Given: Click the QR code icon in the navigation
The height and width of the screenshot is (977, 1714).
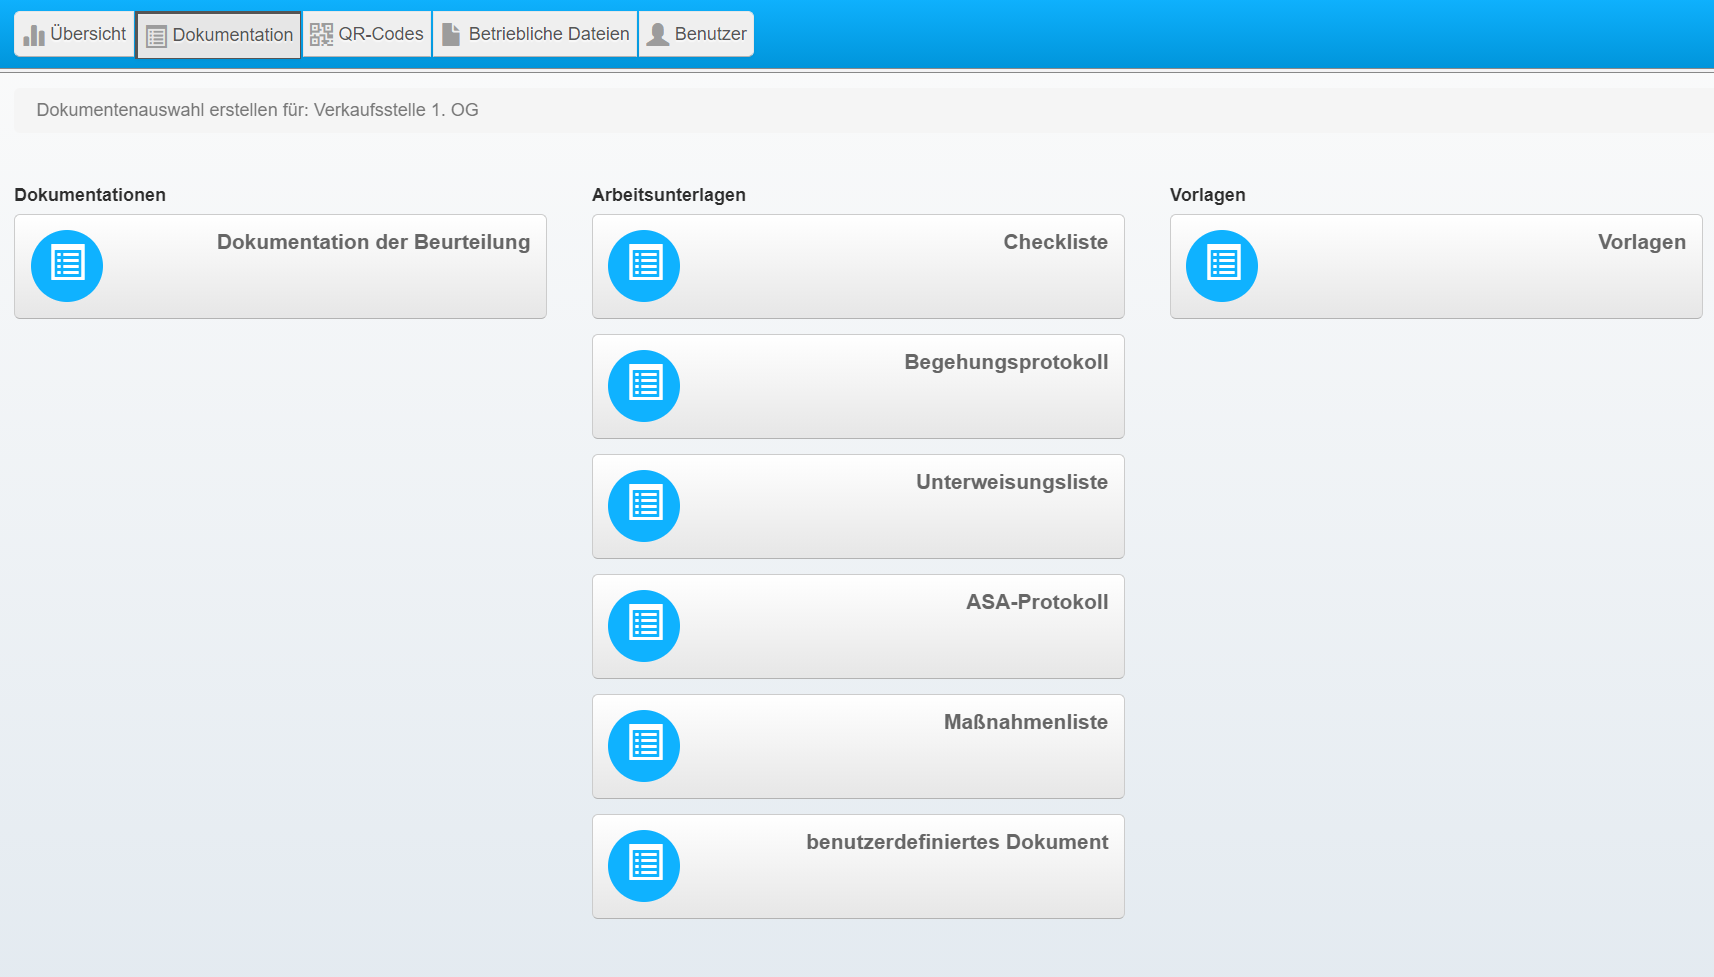Looking at the screenshot, I should click(321, 34).
